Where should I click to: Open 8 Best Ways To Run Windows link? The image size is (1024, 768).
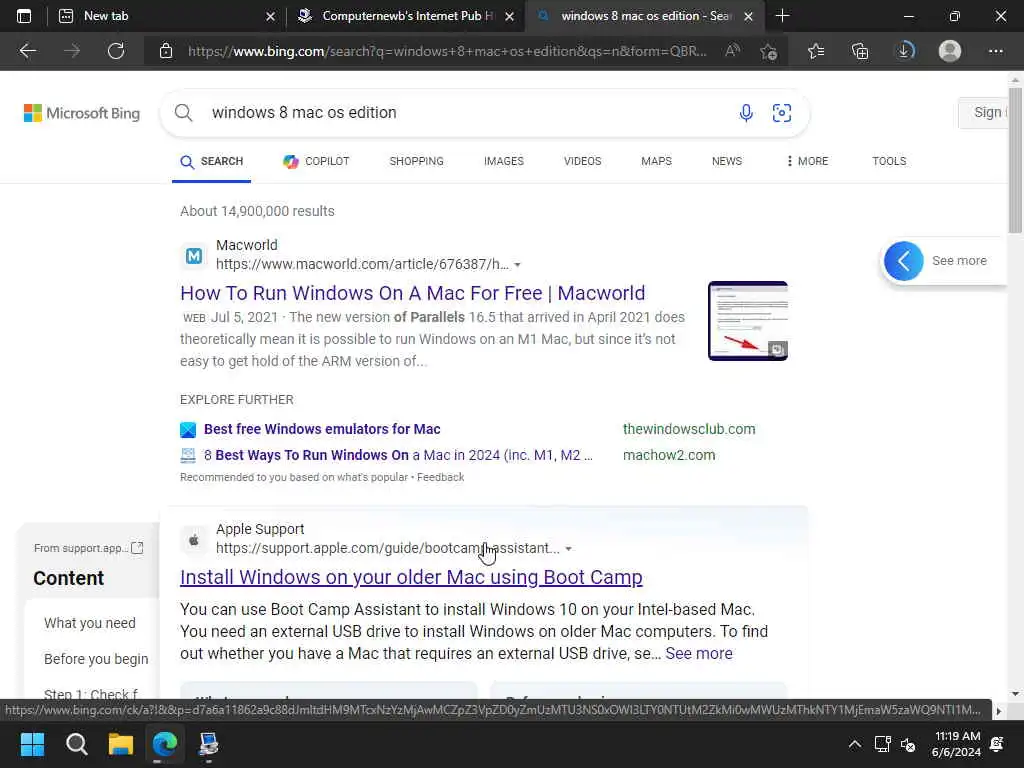[398, 455]
